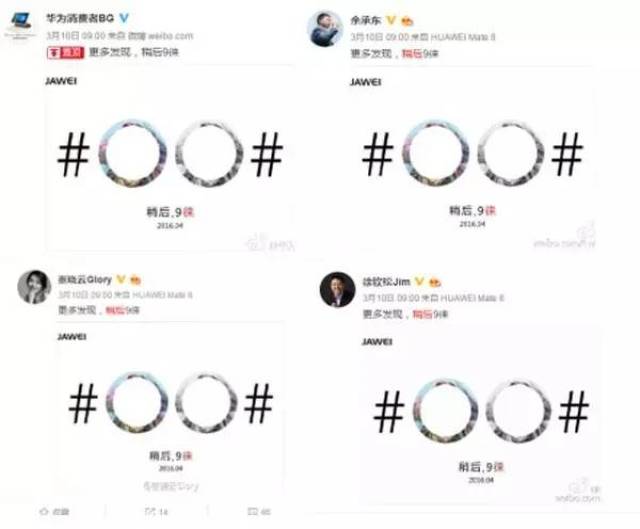Click the membership badge icon beside 余承东

(407, 20)
